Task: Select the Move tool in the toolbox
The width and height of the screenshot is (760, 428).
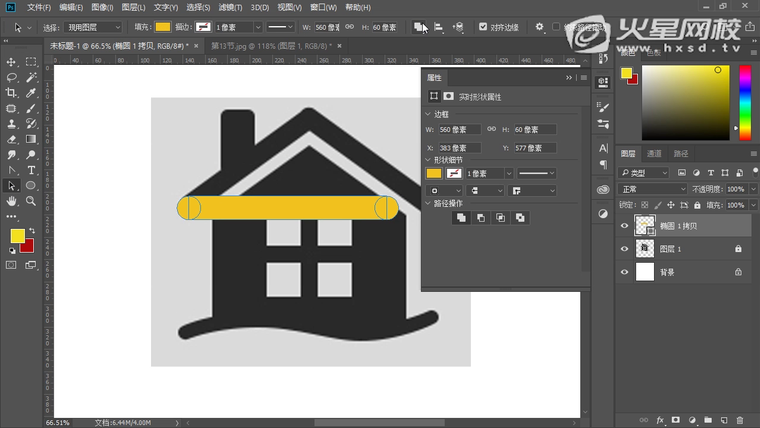Action: 12,60
